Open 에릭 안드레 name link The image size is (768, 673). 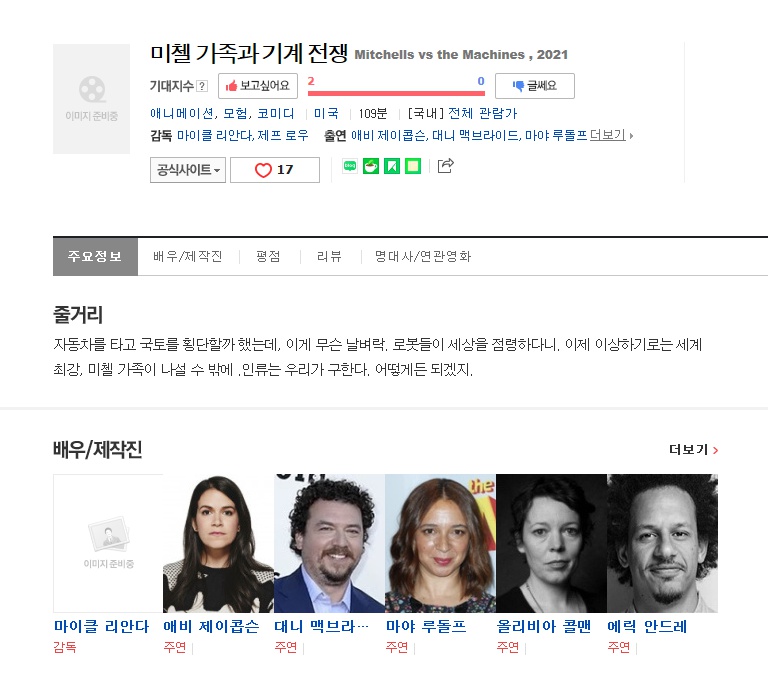pyautogui.click(x=647, y=626)
